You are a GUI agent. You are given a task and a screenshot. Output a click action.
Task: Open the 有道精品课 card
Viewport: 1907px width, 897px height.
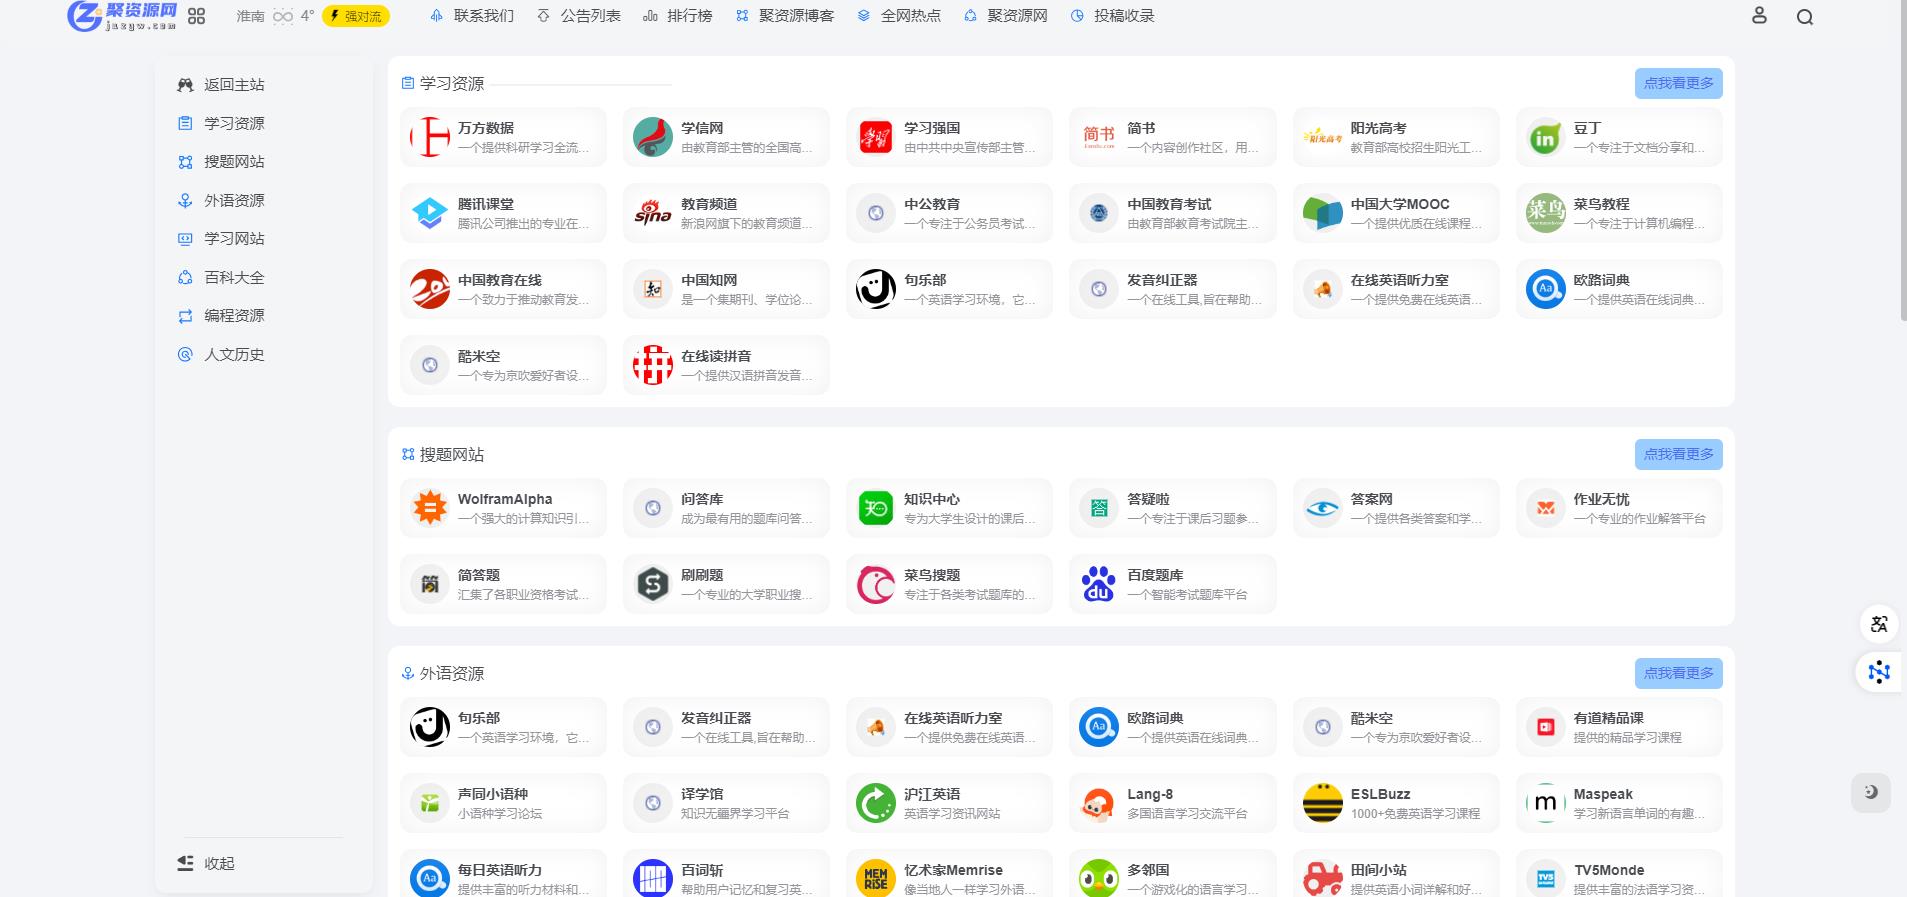click(x=1619, y=727)
